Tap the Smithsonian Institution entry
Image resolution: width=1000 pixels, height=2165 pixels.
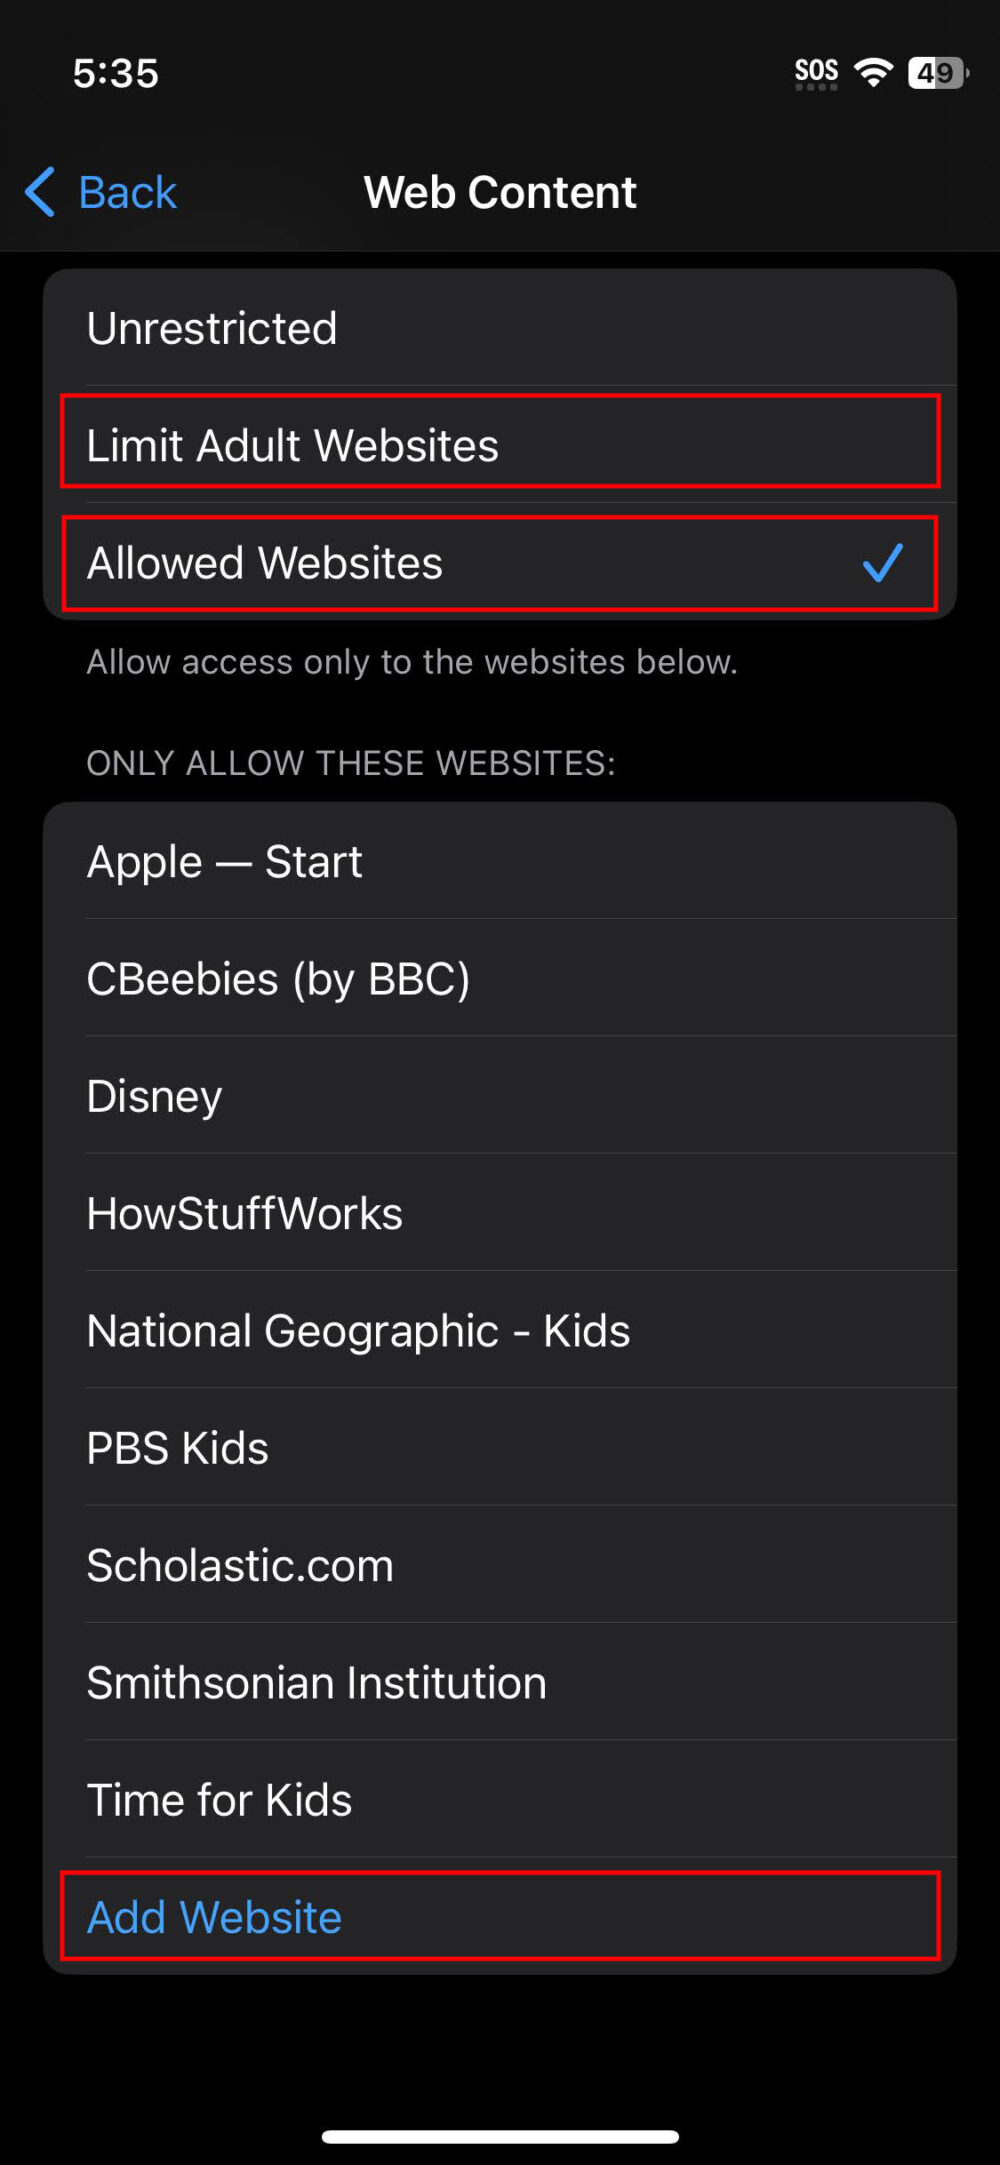tap(500, 1682)
